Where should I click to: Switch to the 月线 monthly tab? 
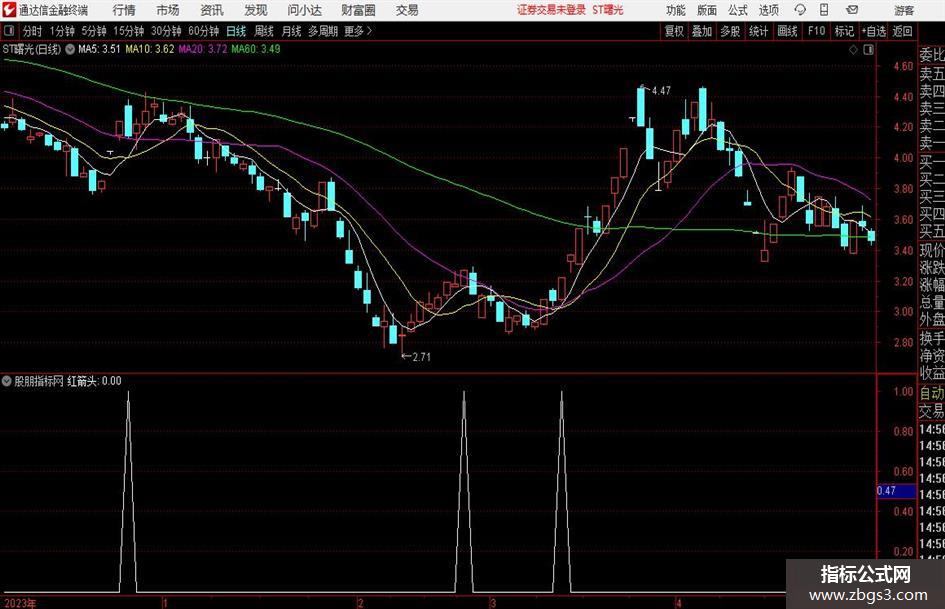click(291, 31)
